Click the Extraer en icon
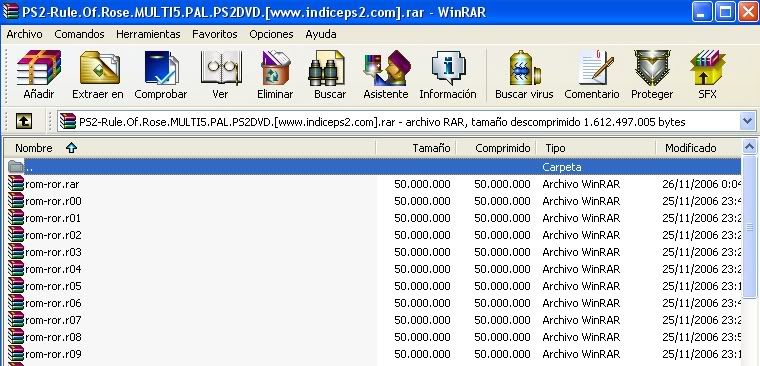760x366 pixels. tap(99, 68)
